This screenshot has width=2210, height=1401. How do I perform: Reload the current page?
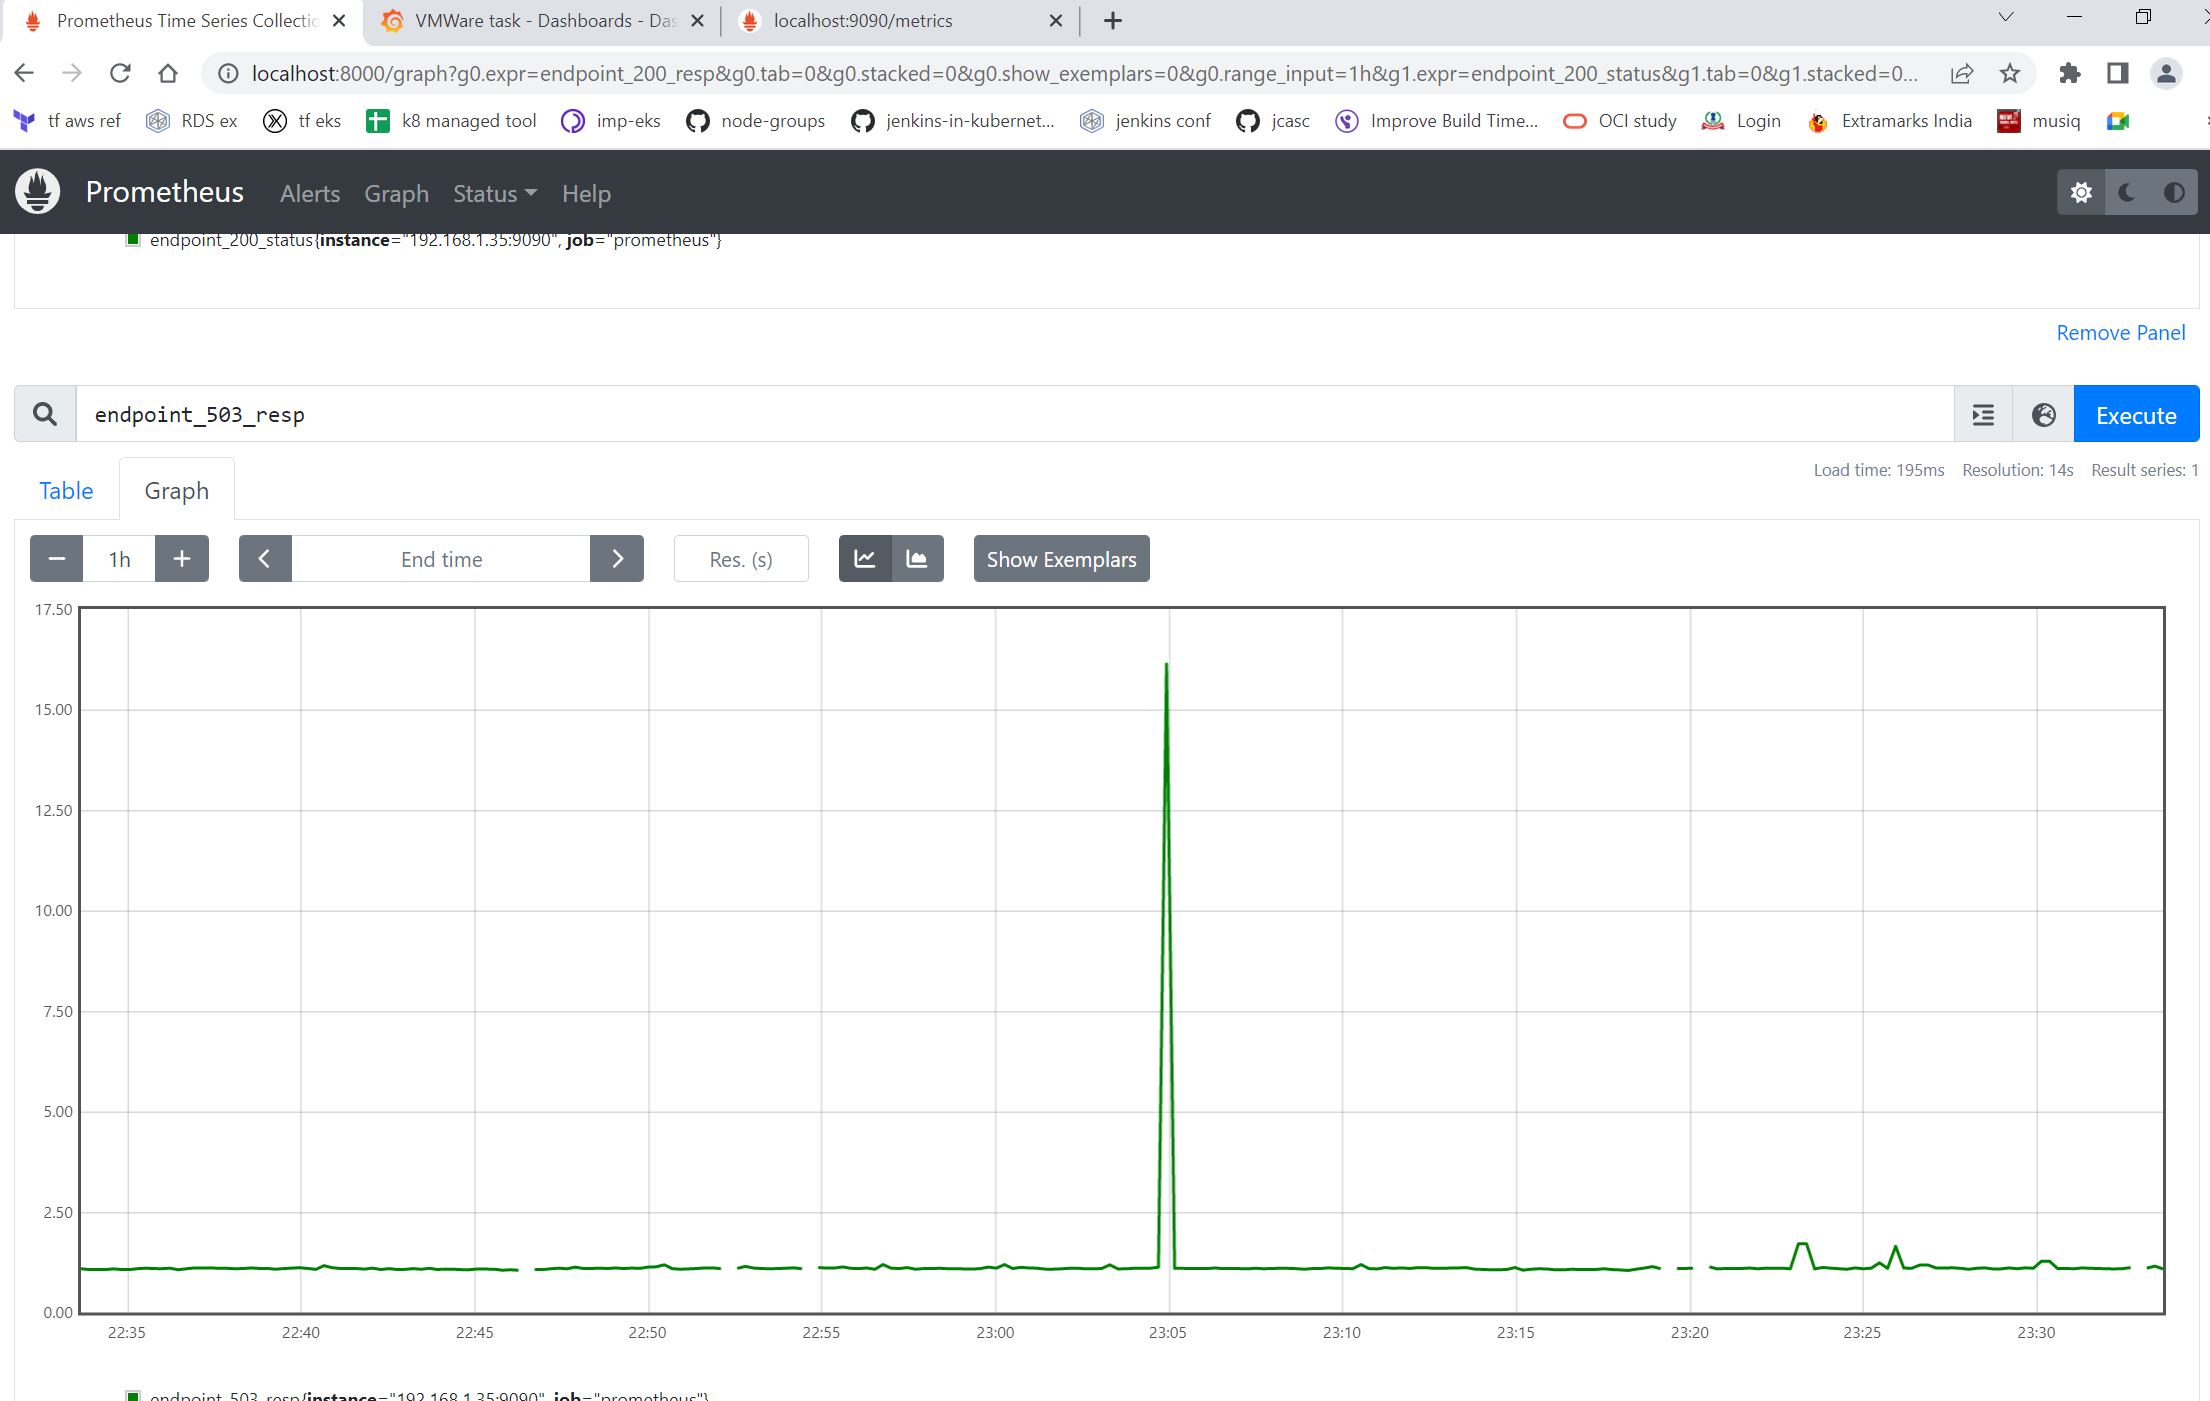120,73
